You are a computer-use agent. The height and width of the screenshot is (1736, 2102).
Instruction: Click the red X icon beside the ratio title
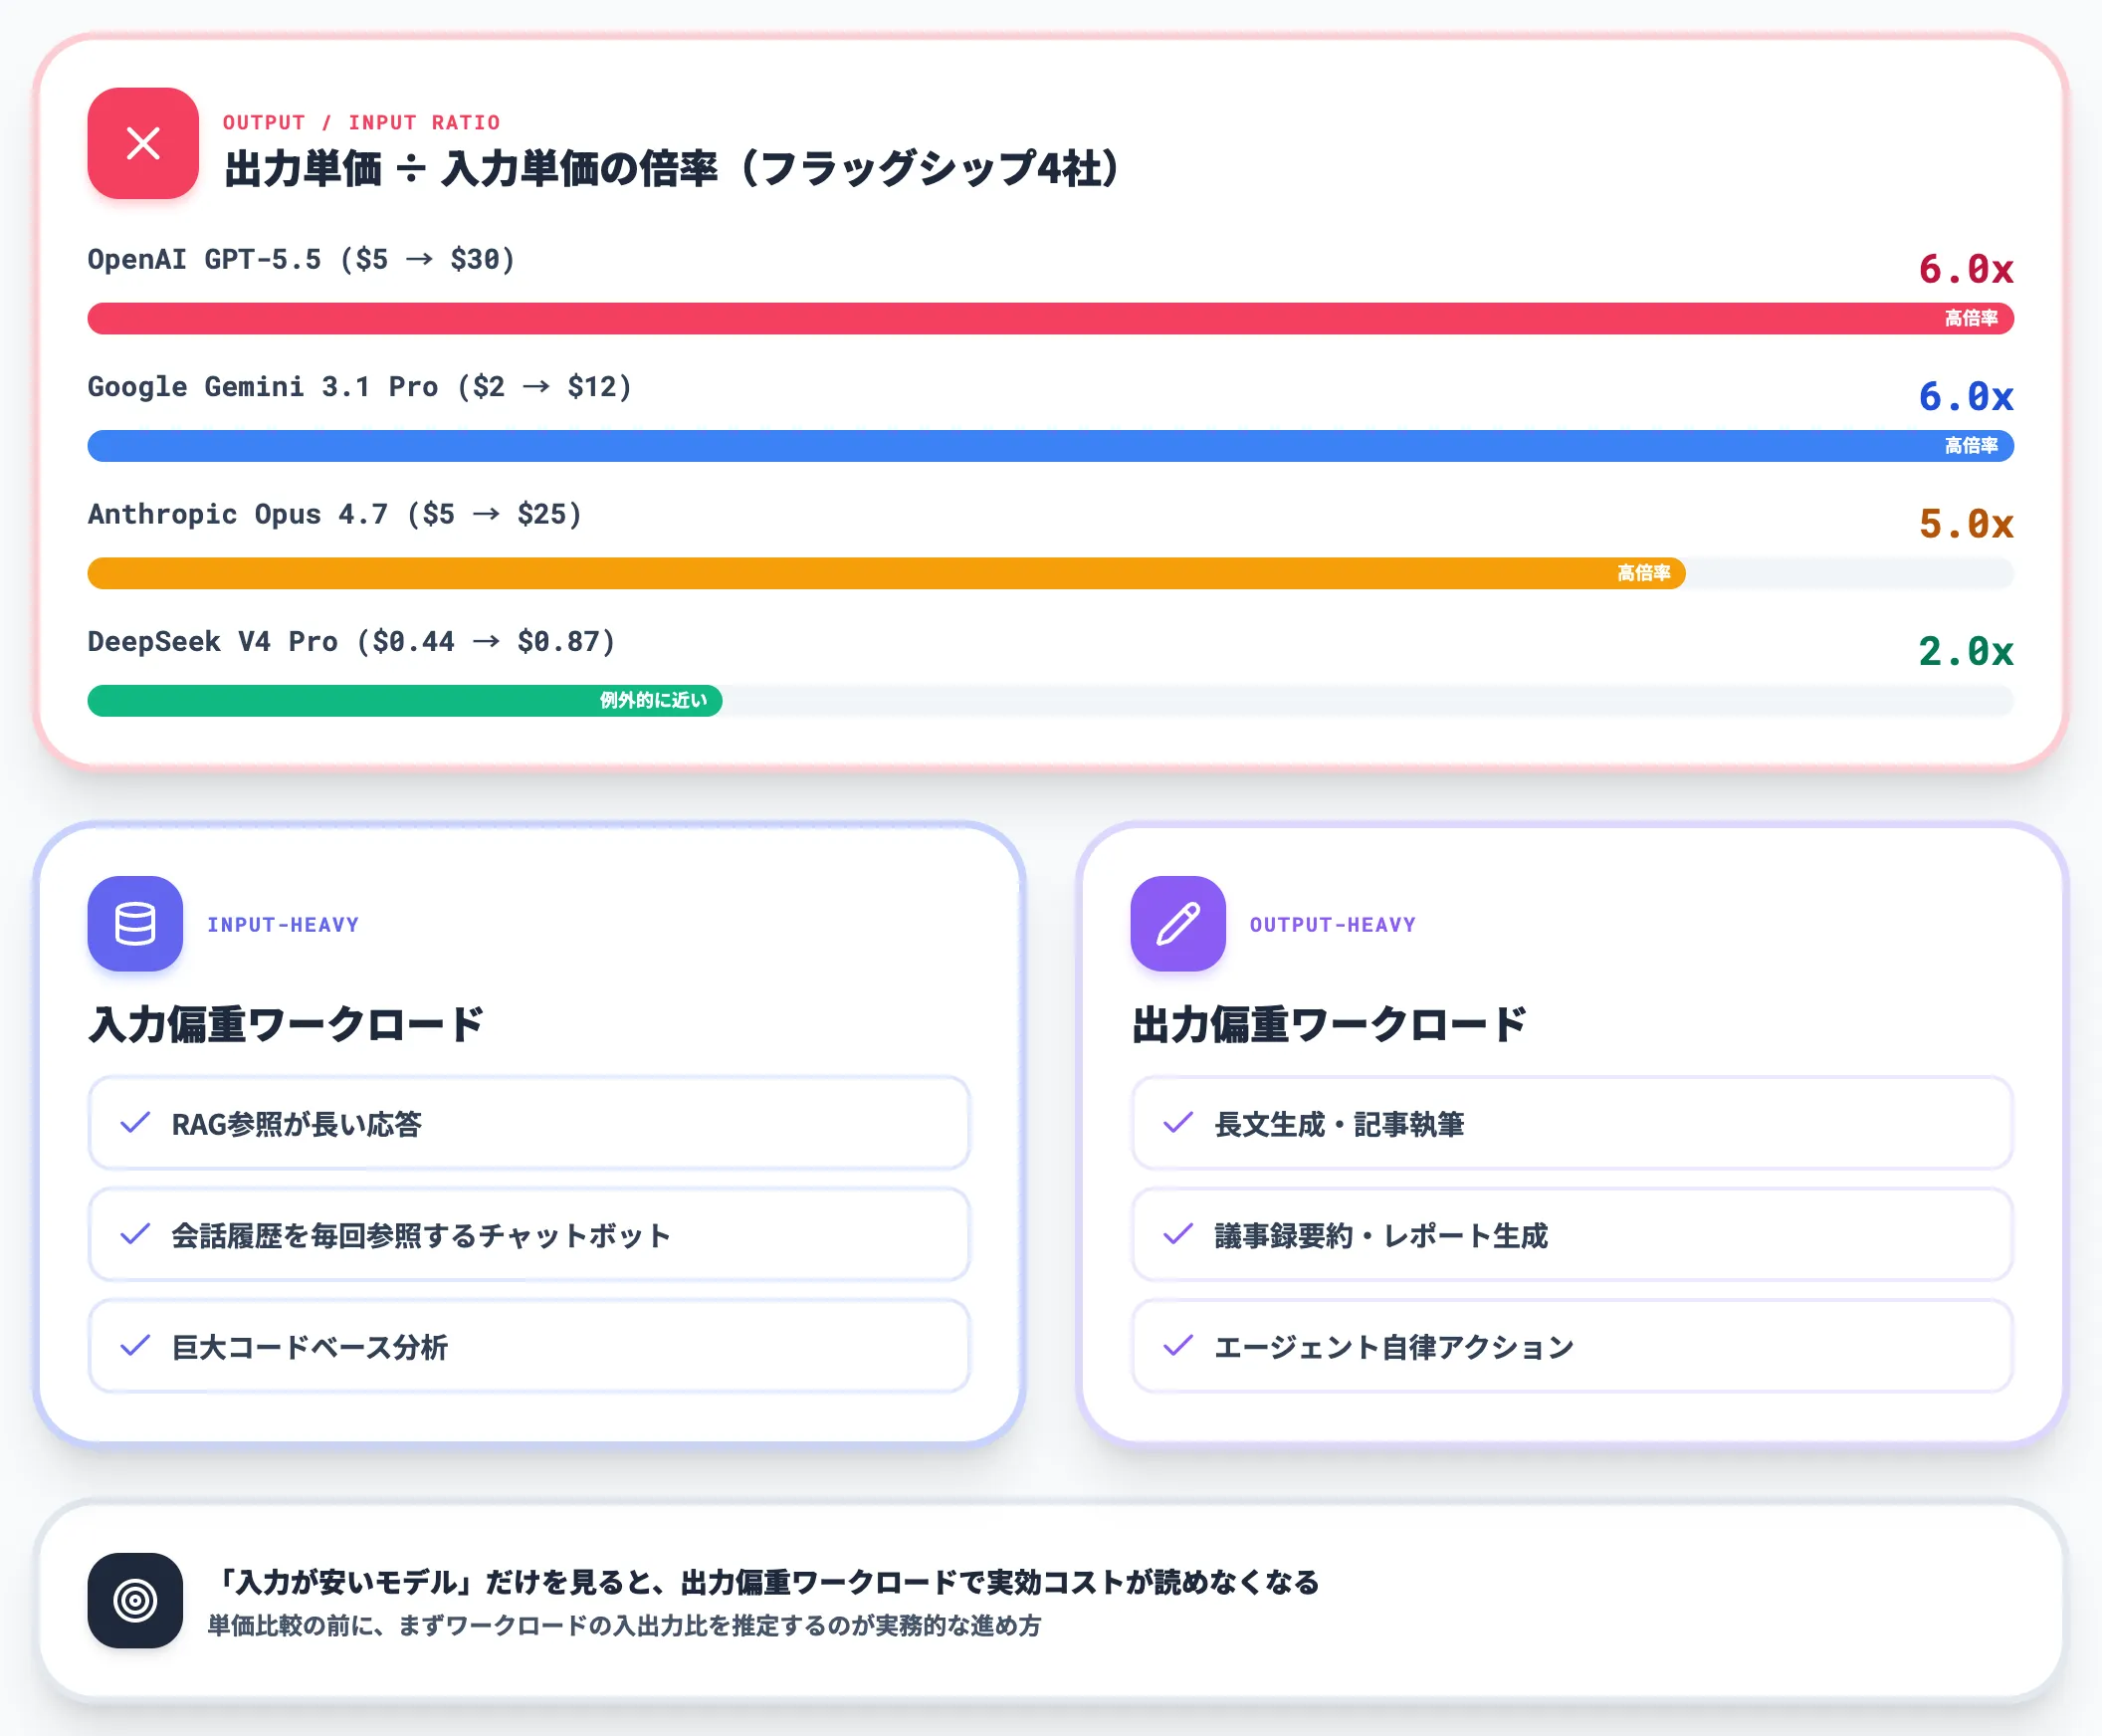pyautogui.click(x=143, y=143)
